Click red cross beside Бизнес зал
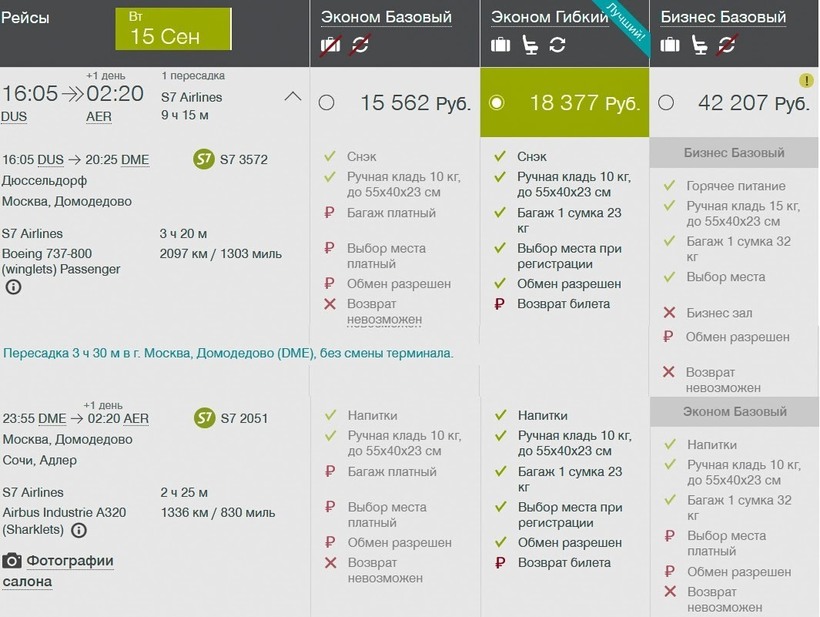This screenshot has height=617, width=820. tap(669, 313)
